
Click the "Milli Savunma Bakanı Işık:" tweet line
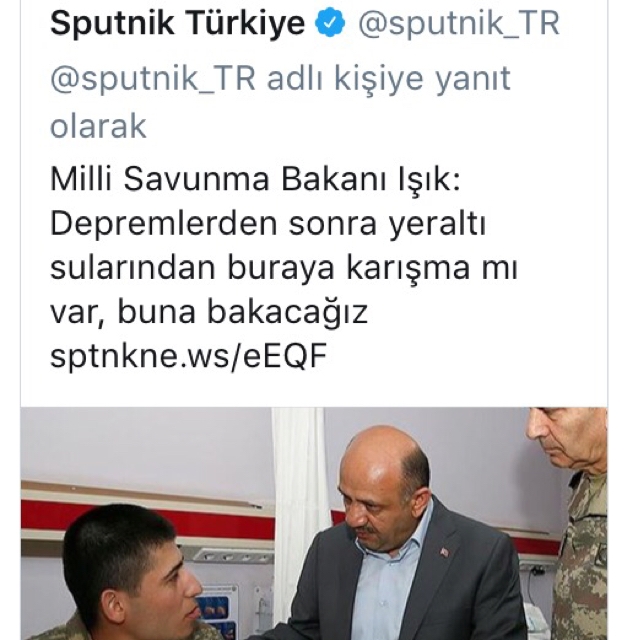tap(255, 179)
